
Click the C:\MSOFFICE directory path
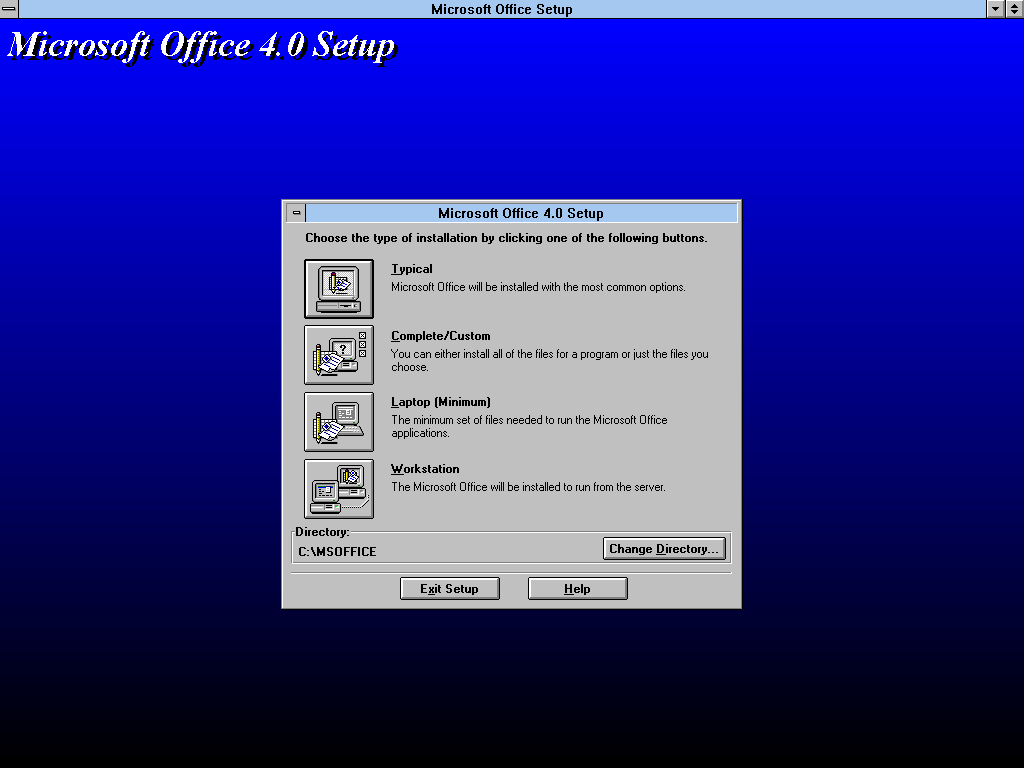(x=337, y=552)
